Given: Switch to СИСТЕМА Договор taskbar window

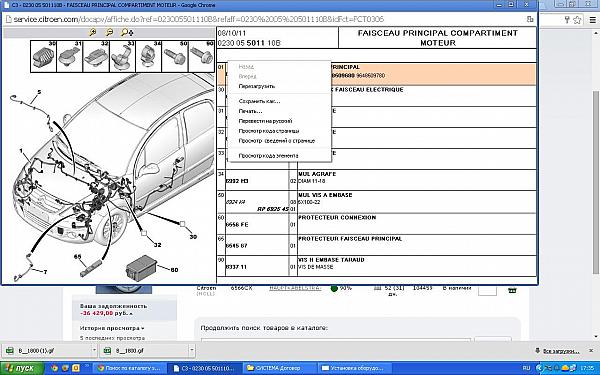Looking at the screenshot, I should coord(278,368).
